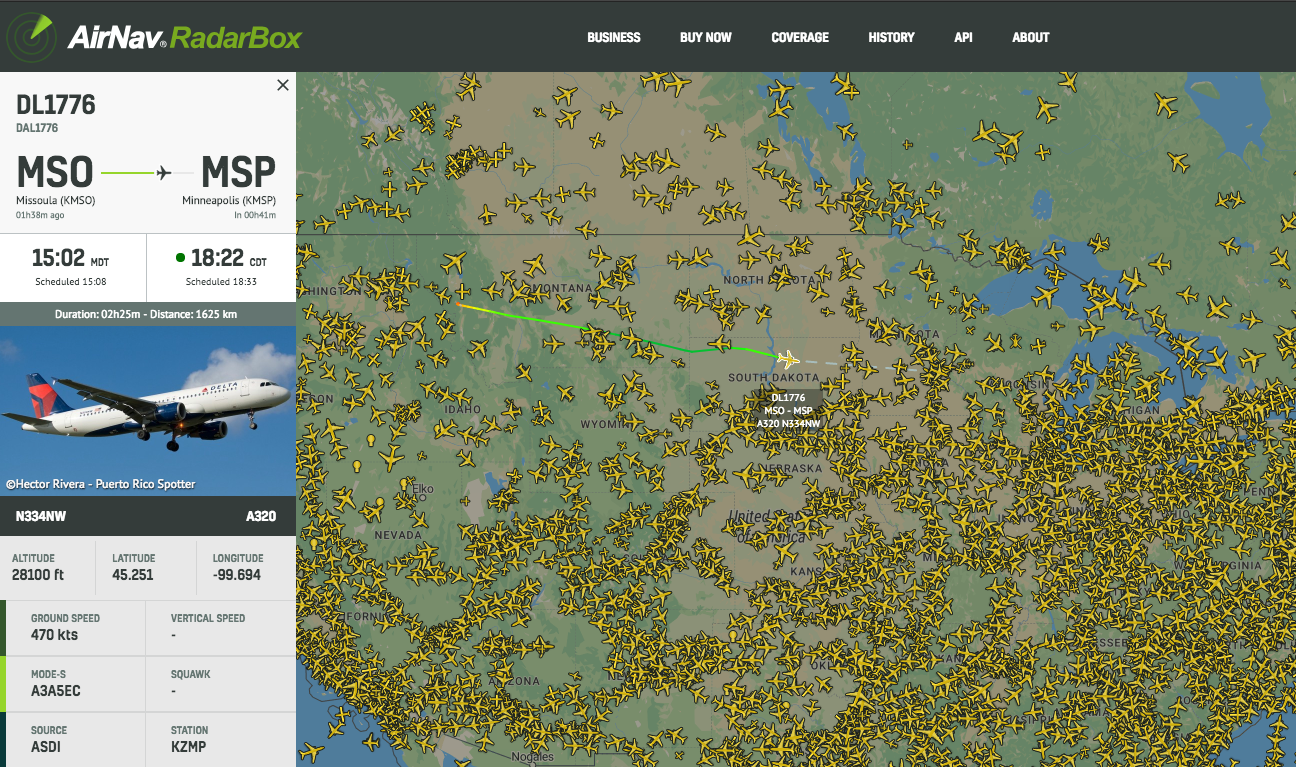
Task: Click the latitude value 45.251
Action: (133, 575)
